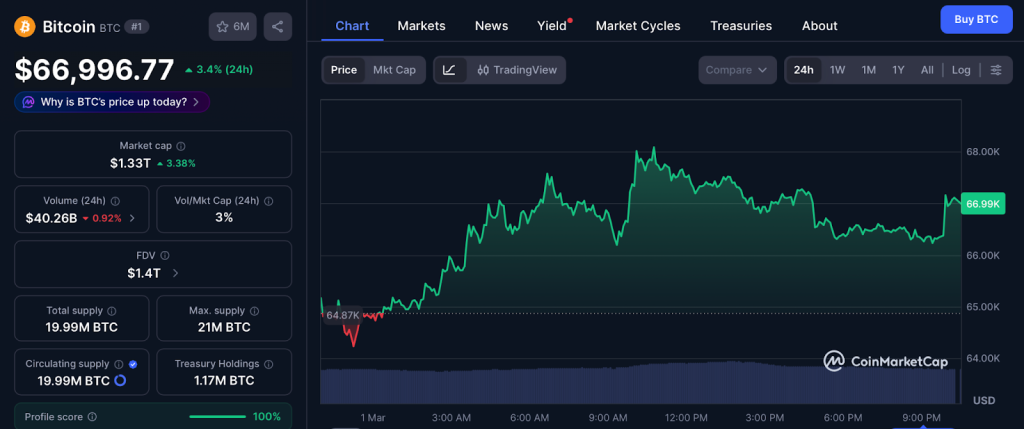Open the Compare dropdown

pyautogui.click(x=737, y=70)
